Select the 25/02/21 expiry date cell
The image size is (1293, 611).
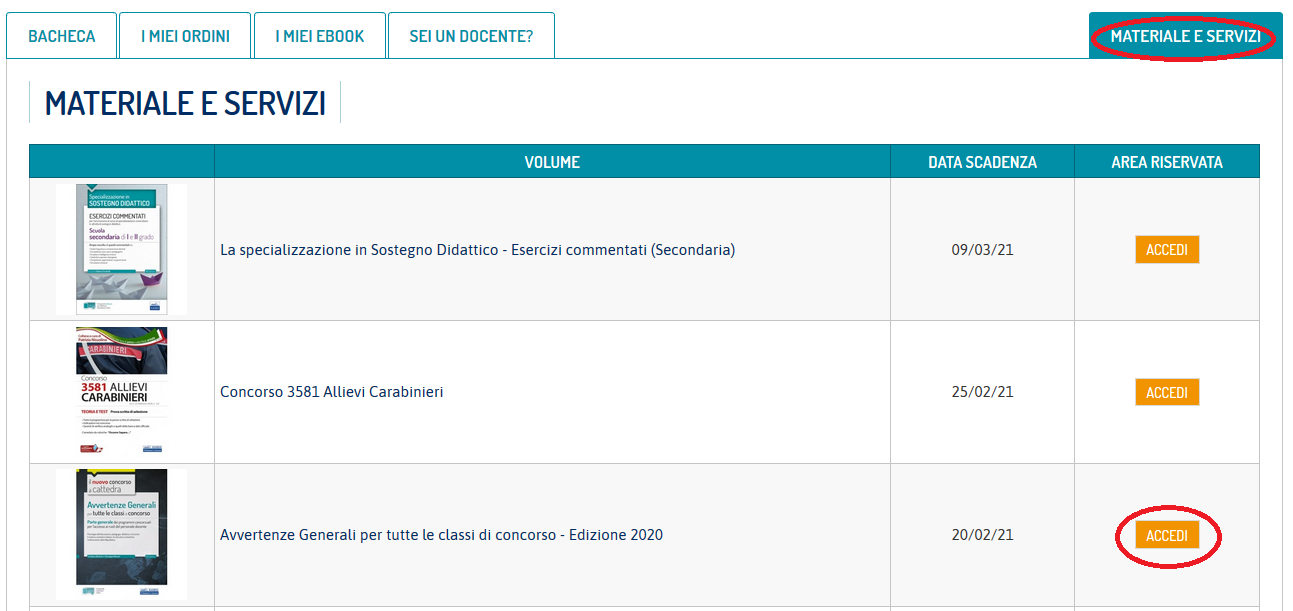click(x=982, y=392)
